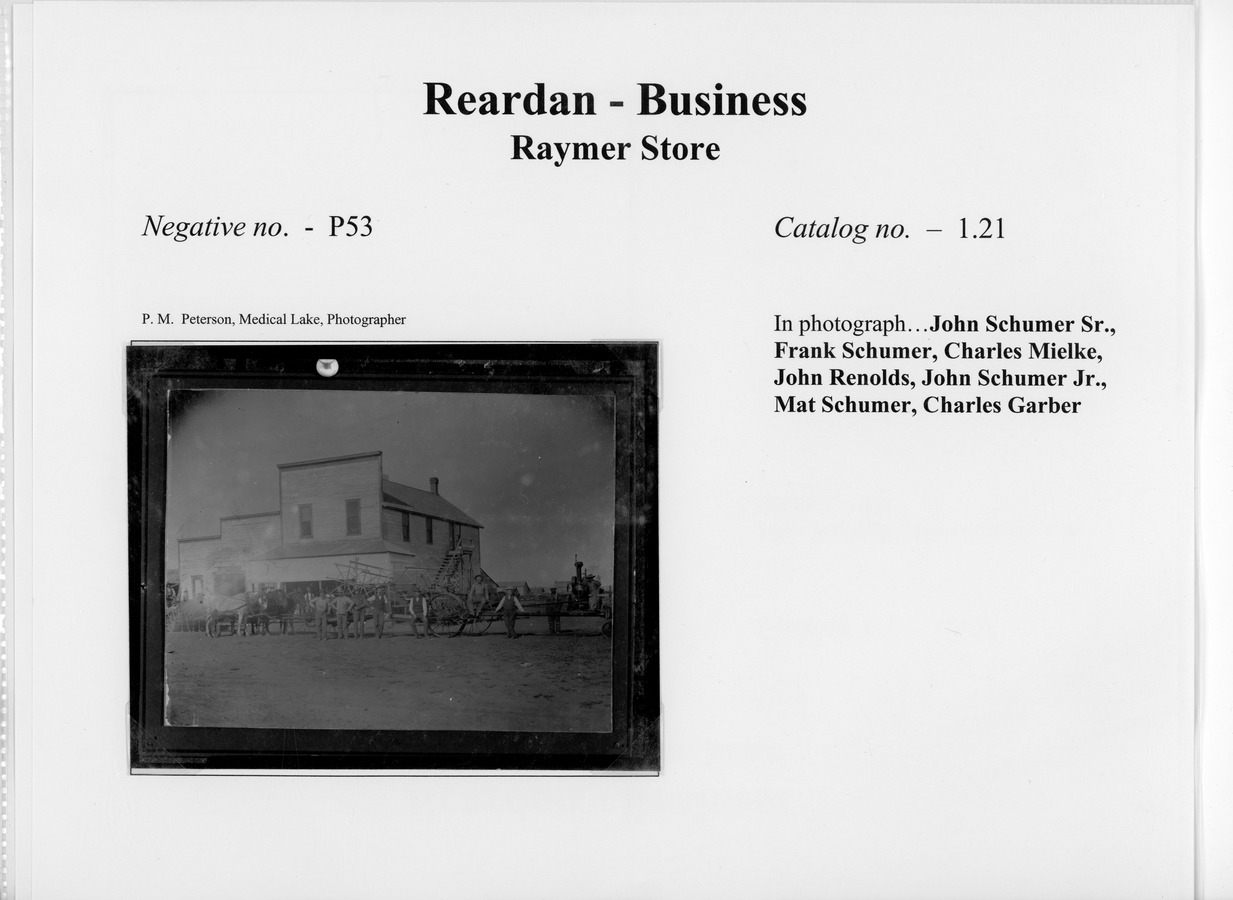Select the negative number value P53

coord(350,227)
